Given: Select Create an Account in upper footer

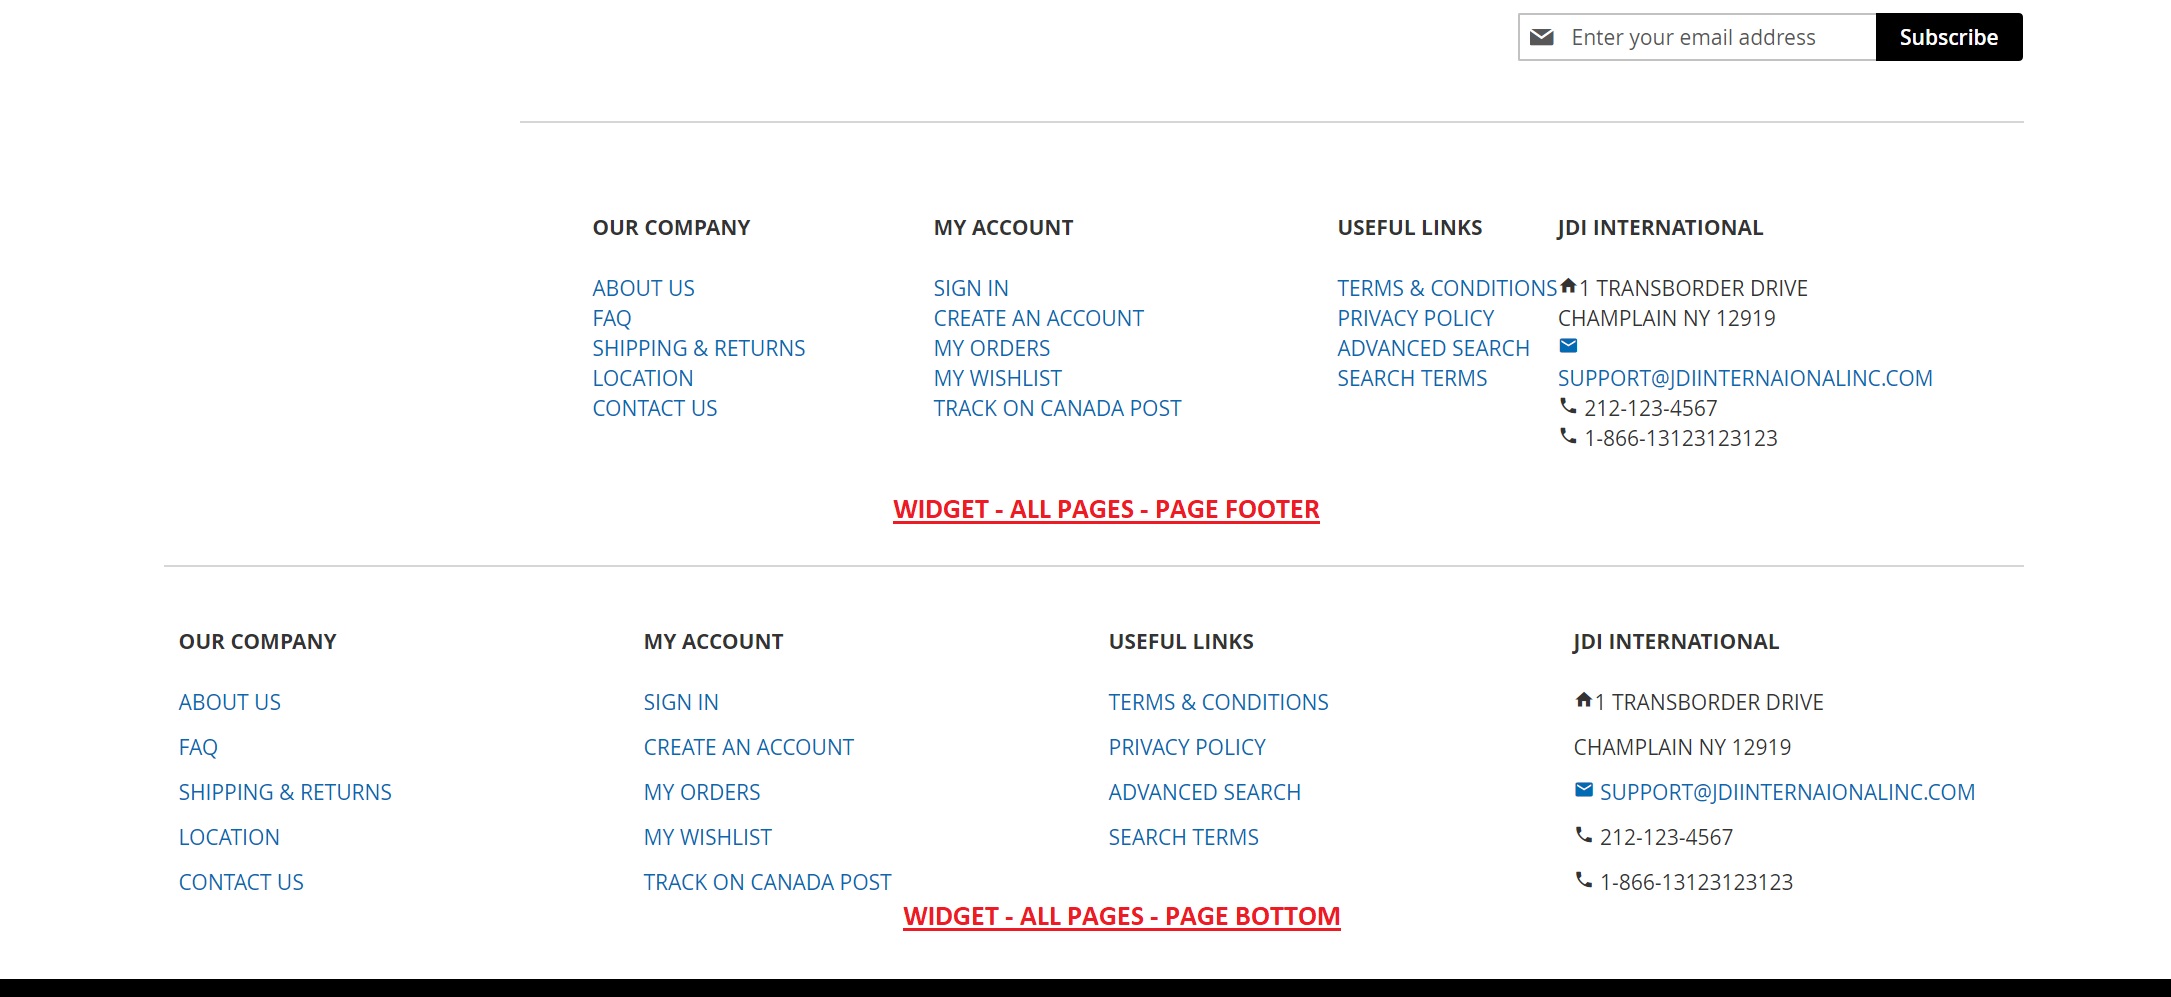Looking at the screenshot, I should point(1038,318).
